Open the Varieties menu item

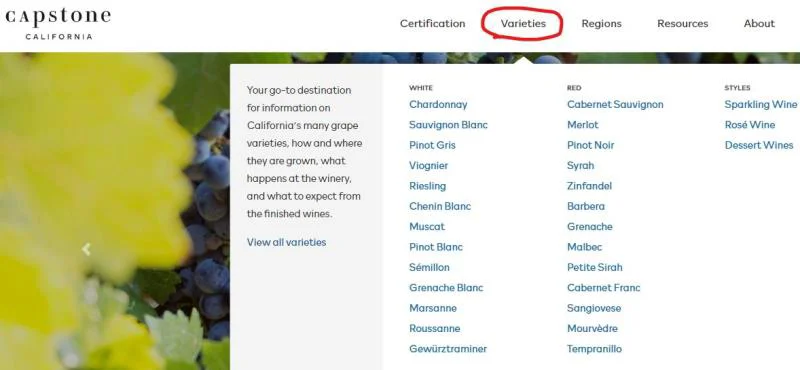click(523, 23)
